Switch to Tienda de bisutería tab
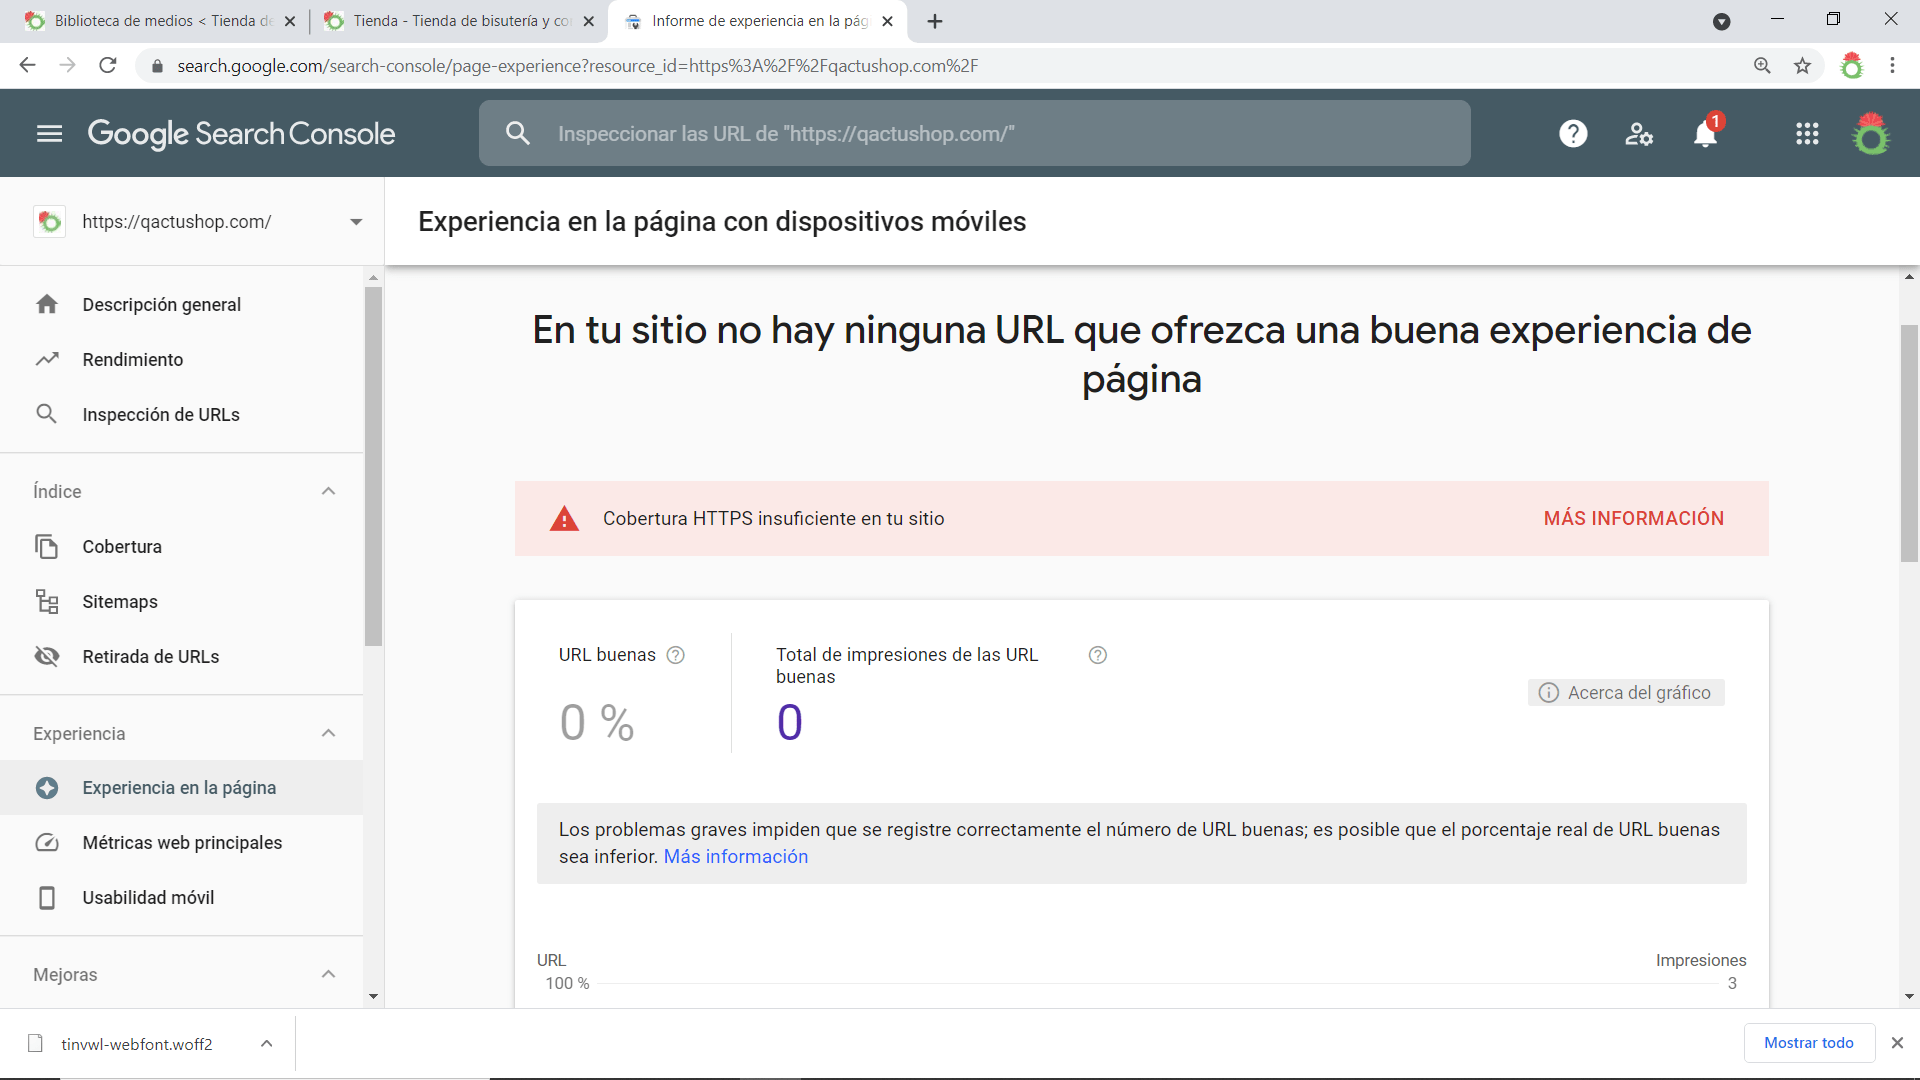Screen dimensions: 1920x1080 coord(457,21)
